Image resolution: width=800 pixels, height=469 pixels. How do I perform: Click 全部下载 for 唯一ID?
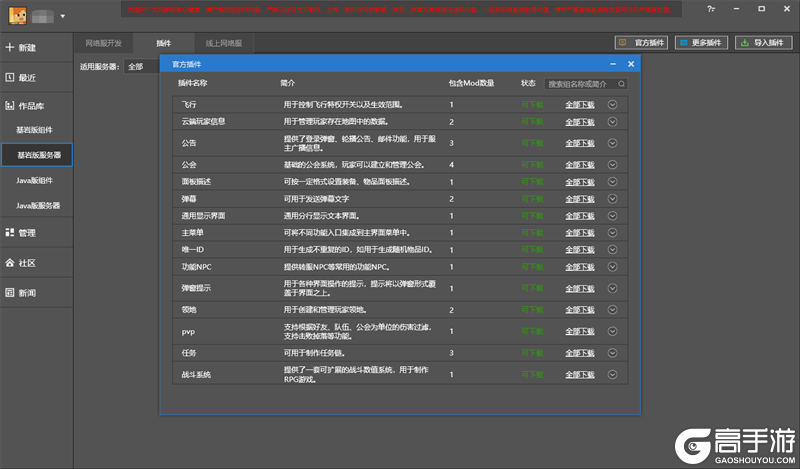click(580, 250)
